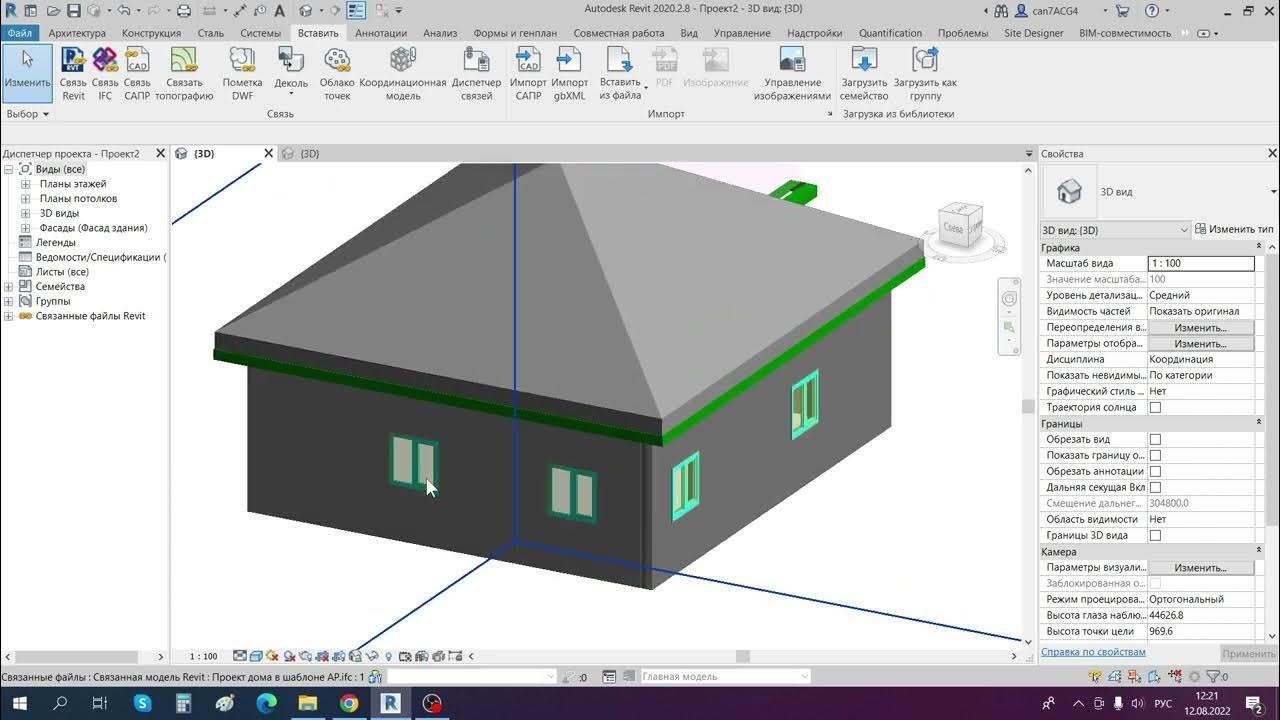This screenshot has height=720, width=1280.
Task: Switch to the Архитектура ribbon tab
Action: (77, 33)
